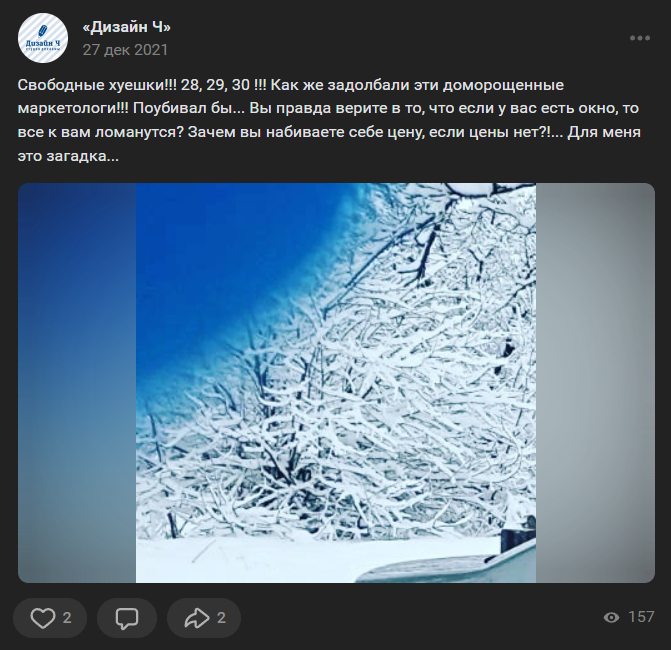Click the eye views icon

[x=611, y=617]
